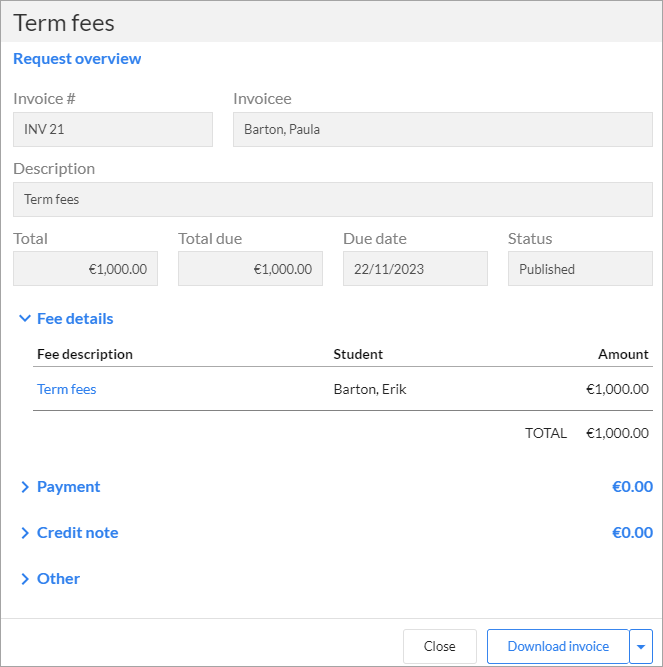The height and width of the screenshot is (667, 663).
Task: Click the Description field
Action: point(333,200)
